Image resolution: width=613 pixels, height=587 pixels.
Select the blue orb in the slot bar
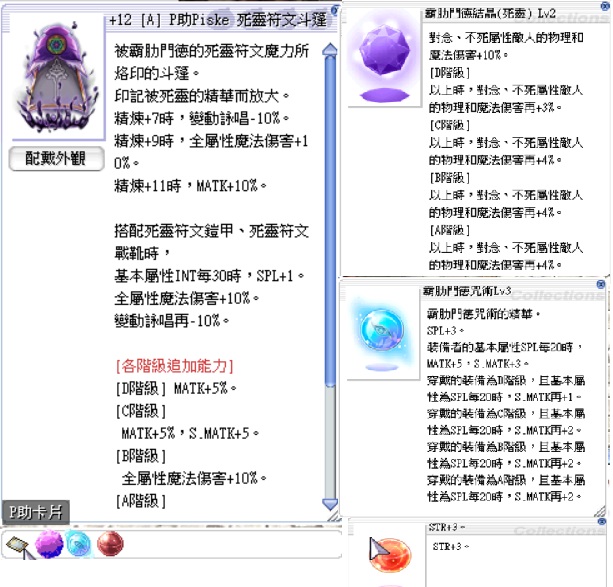(x=80, y=545)
